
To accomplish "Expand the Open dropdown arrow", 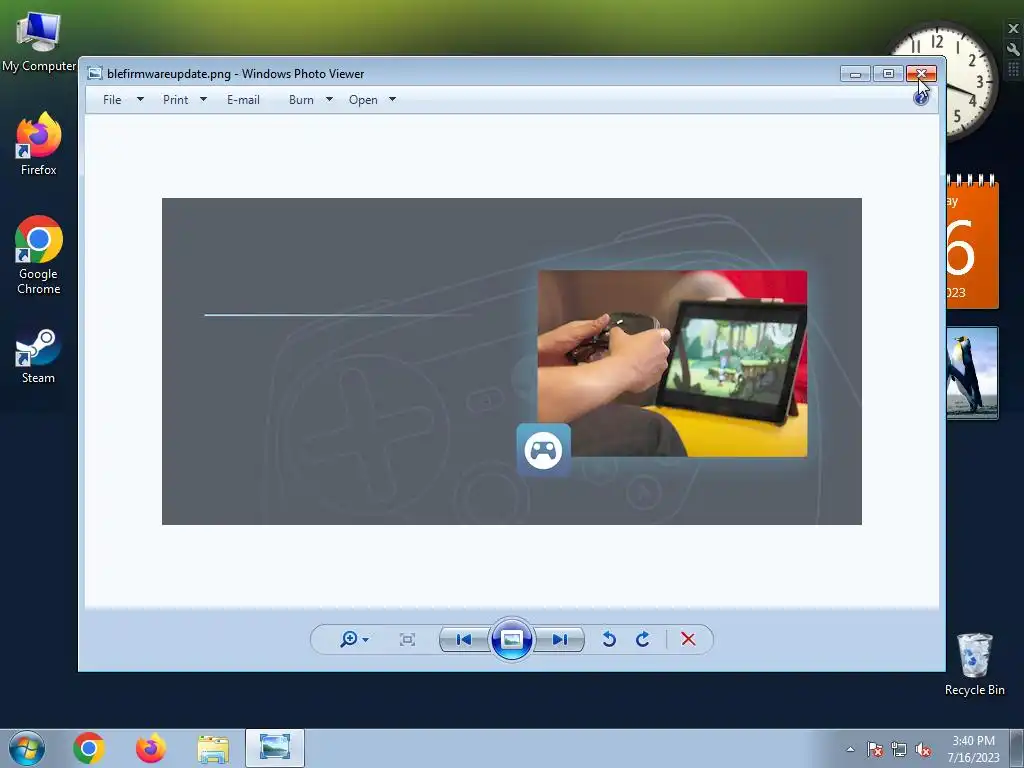I will click(x=392, y=99).
